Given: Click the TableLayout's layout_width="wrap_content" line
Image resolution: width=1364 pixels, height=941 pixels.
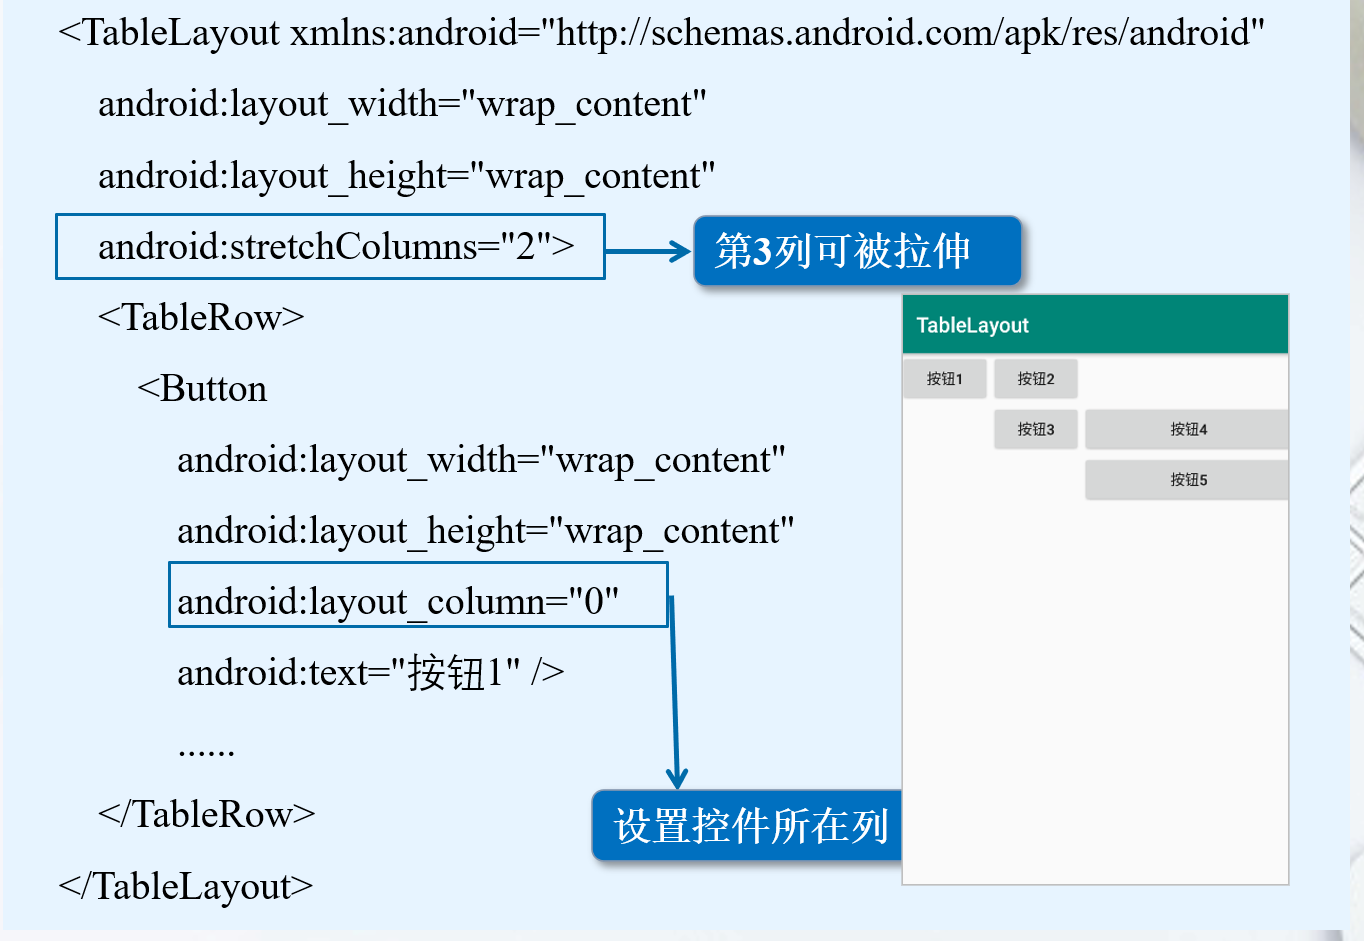Looking at the screenshot, I should point(402,104).
